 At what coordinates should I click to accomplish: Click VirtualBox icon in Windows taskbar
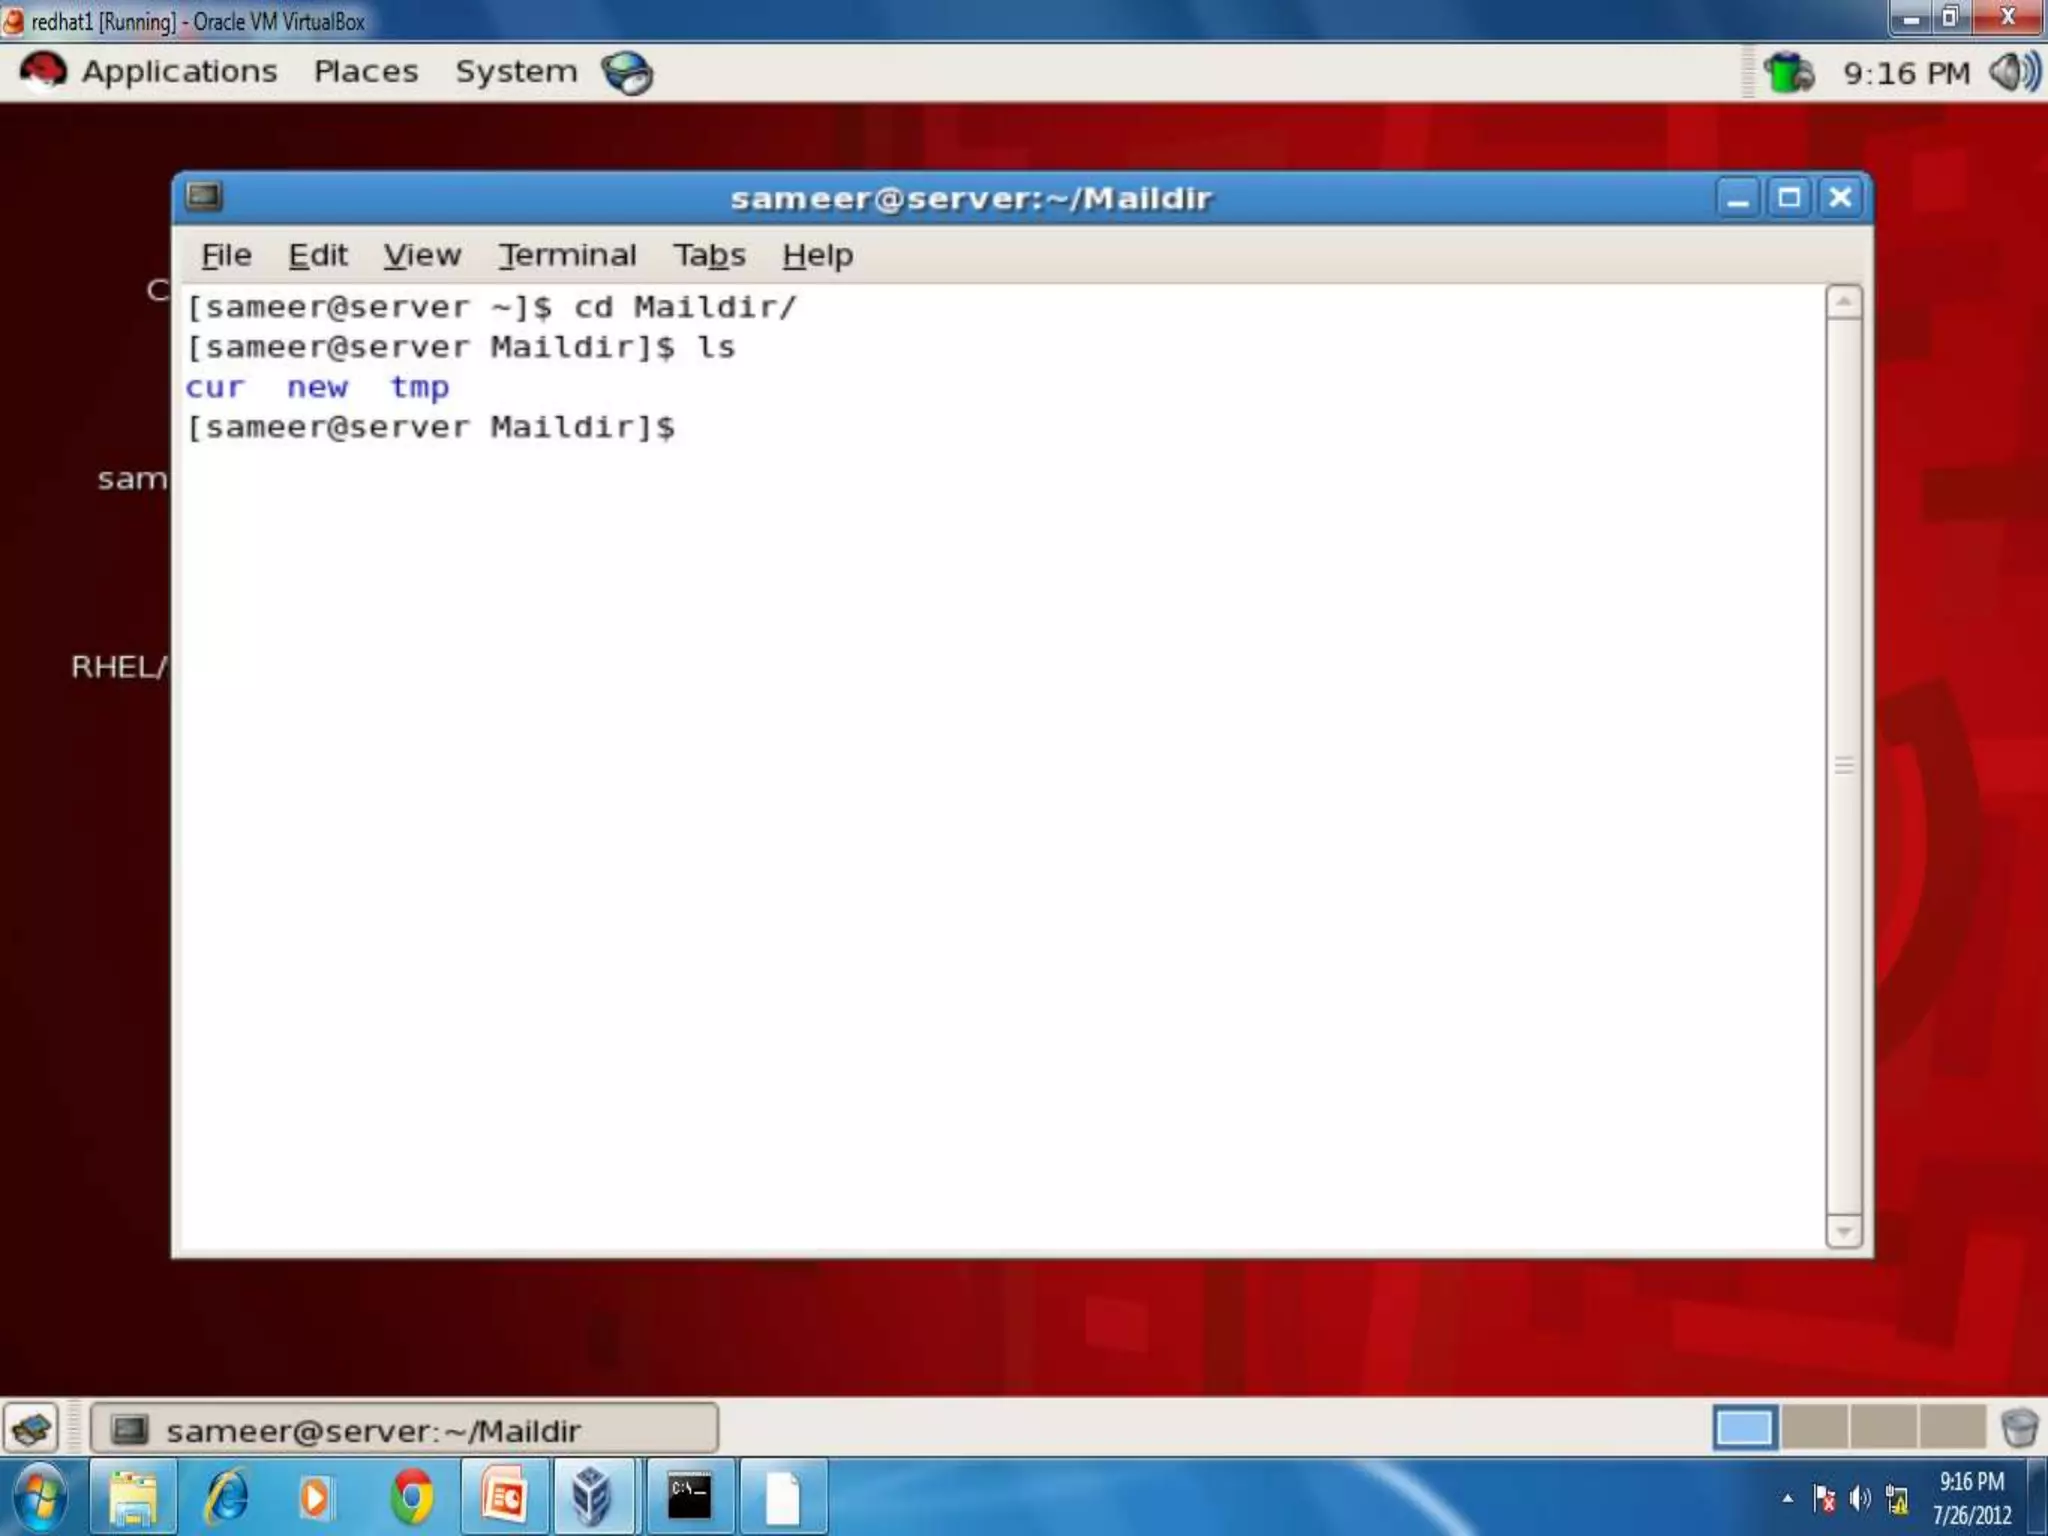593,1497
